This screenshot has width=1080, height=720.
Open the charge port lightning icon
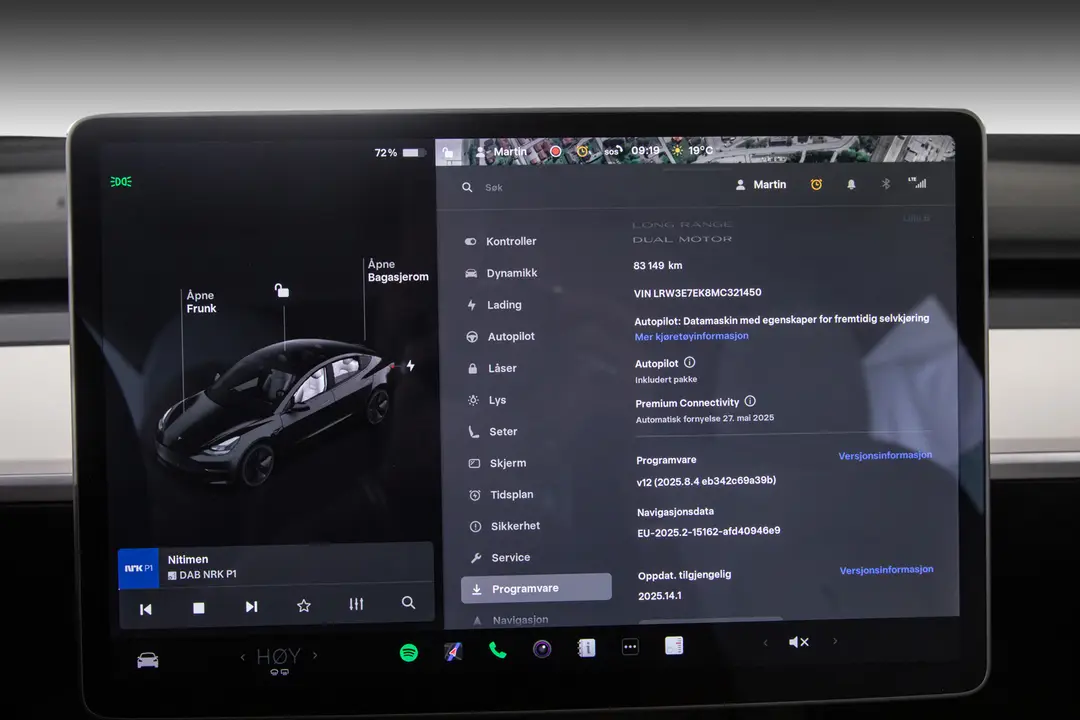(x=411, y=365)
